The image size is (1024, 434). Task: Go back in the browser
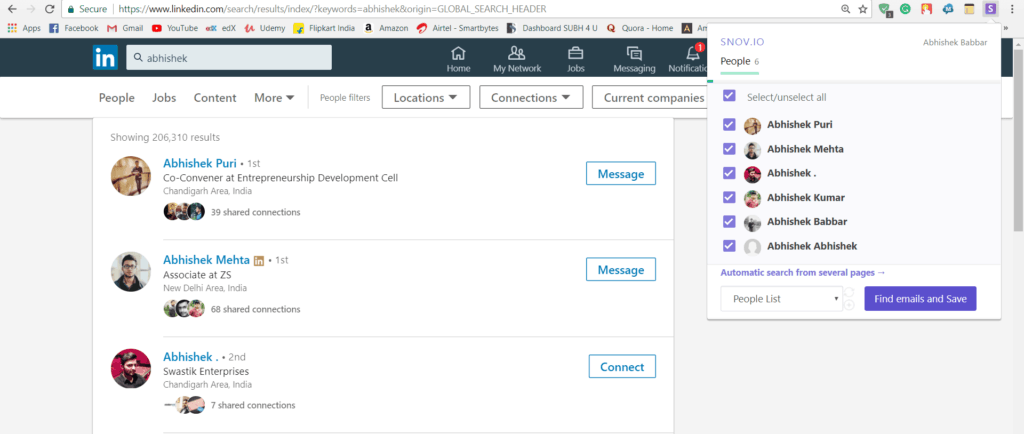coord(11,9)
